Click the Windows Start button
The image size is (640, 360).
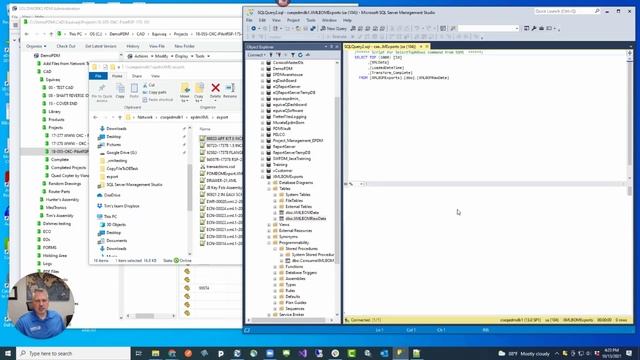8,353
